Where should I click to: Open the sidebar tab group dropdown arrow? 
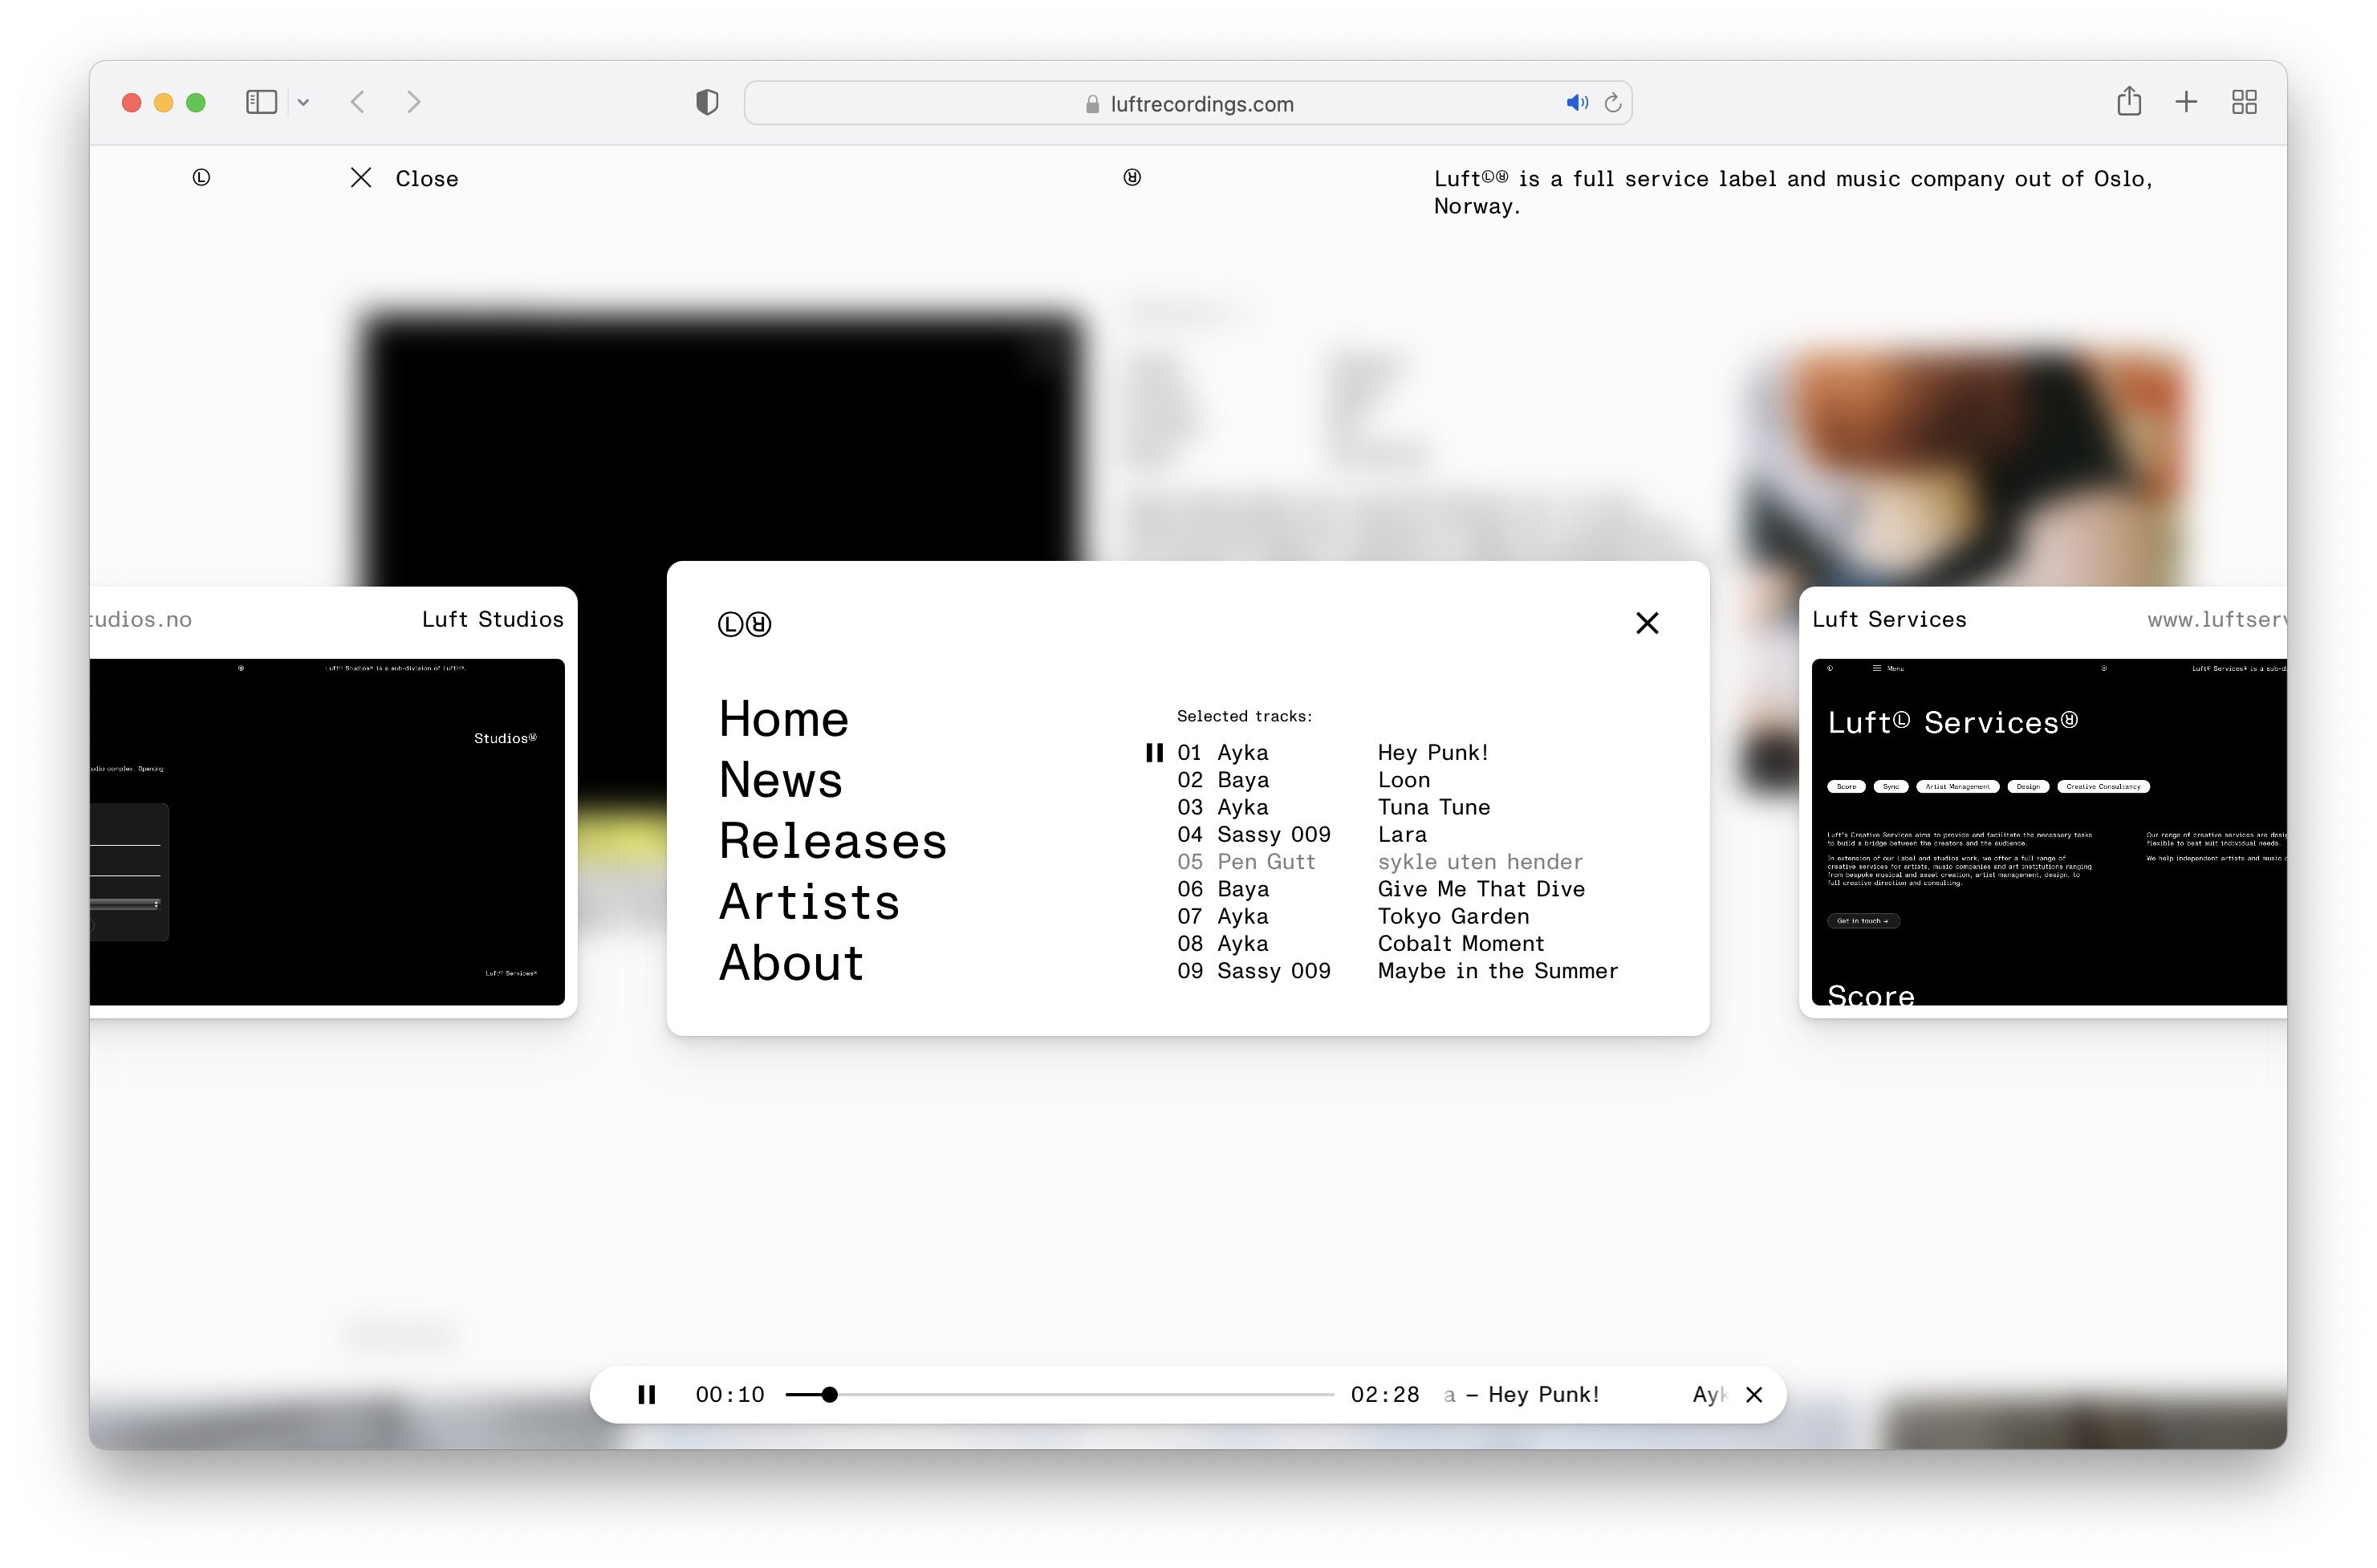tap(303, 102)
